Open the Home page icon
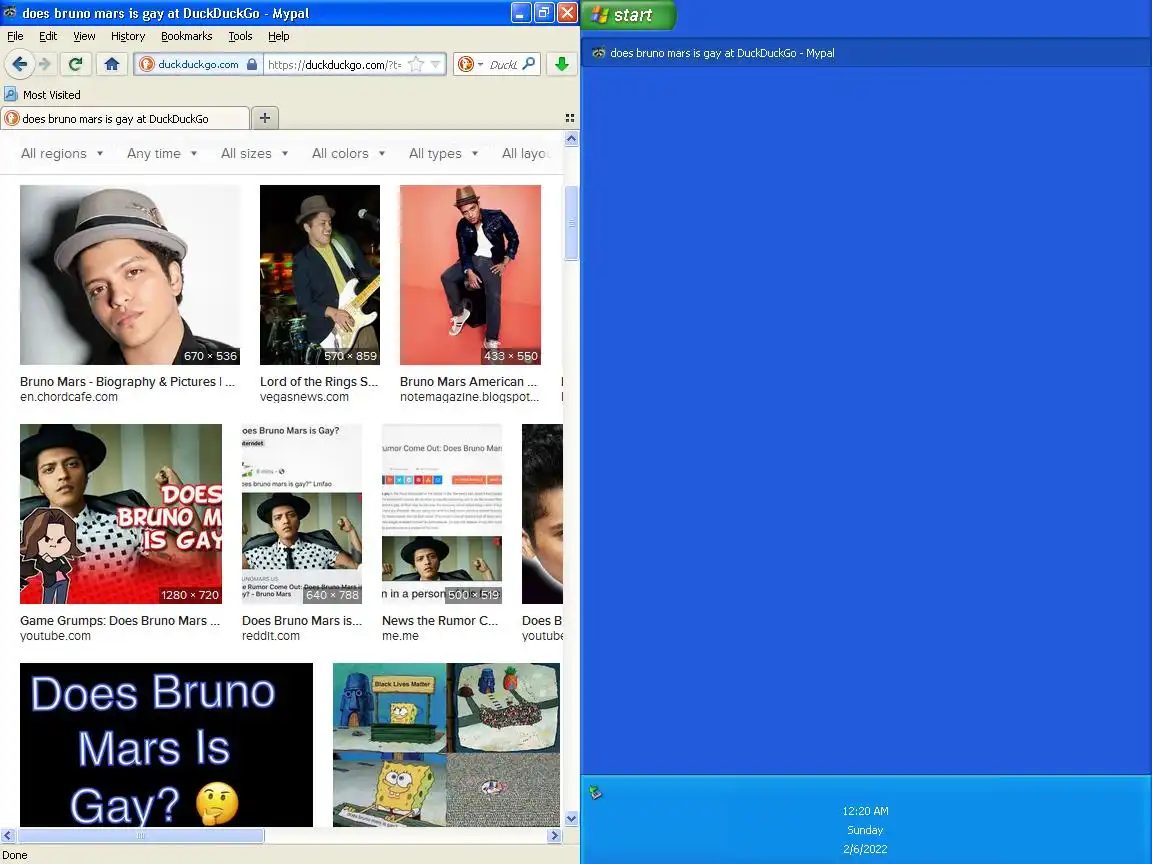The width and height of the screenshot is (1152, 864). point(112,65)
